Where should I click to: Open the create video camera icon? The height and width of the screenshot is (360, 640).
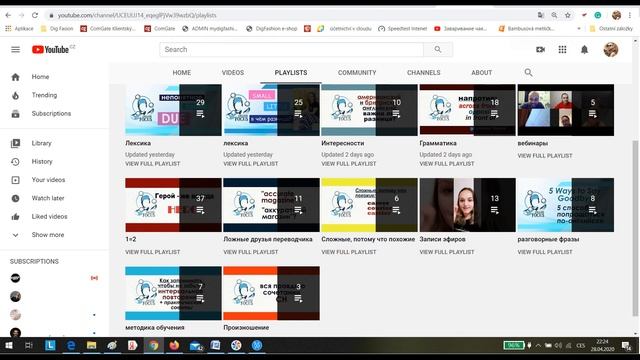point(540,49)
